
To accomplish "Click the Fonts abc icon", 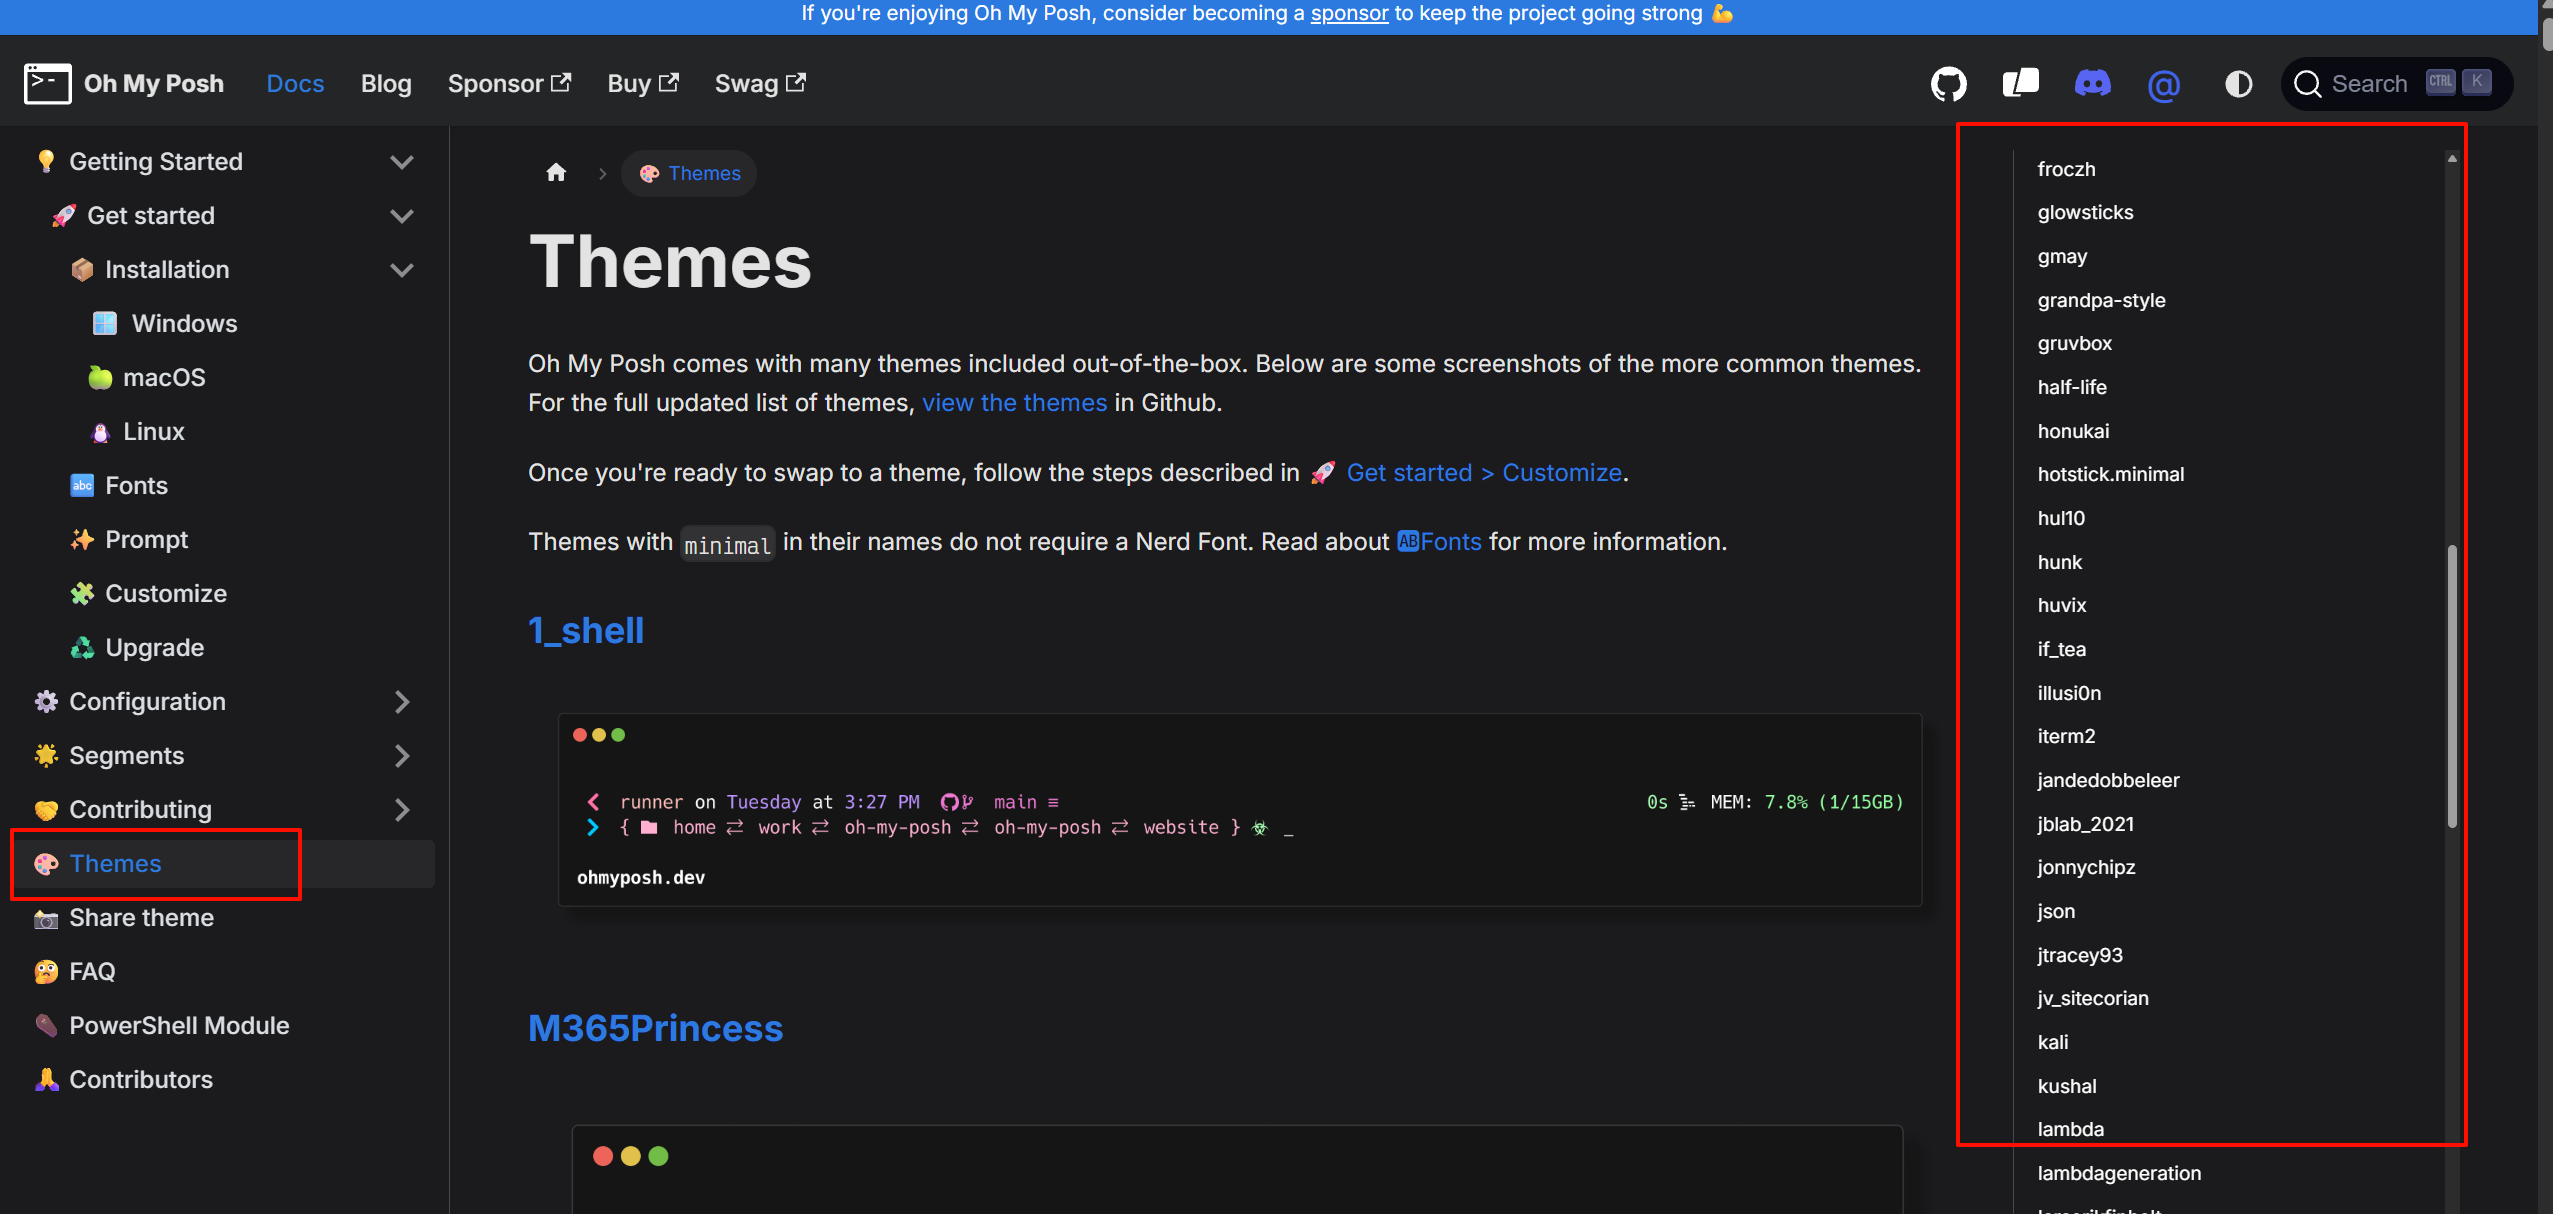I will pos(82,485).
